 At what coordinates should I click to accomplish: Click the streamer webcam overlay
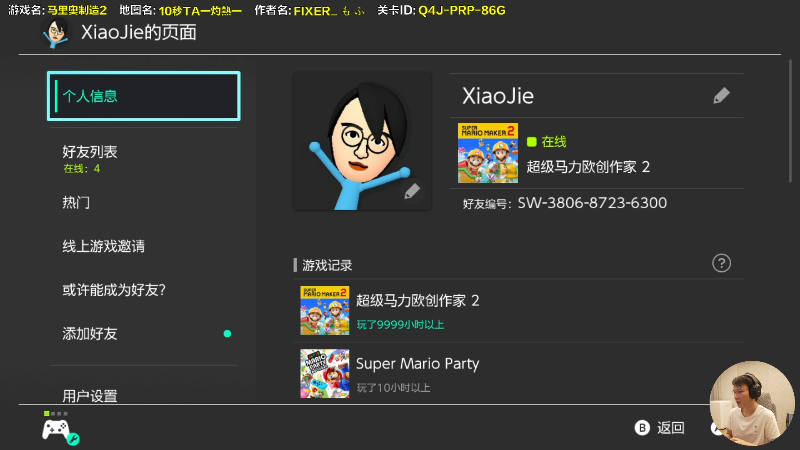click(753, 403)
